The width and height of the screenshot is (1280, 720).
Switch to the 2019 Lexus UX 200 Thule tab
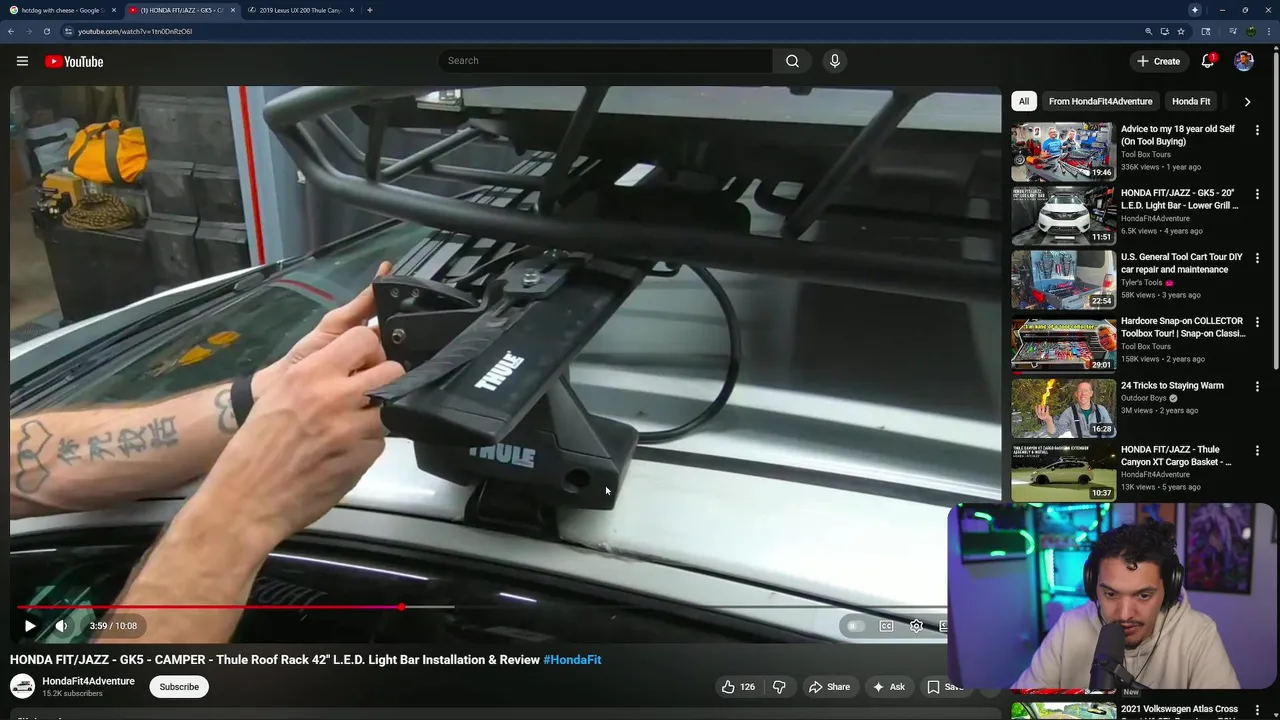pyautogui.click(x=300, y=10)
